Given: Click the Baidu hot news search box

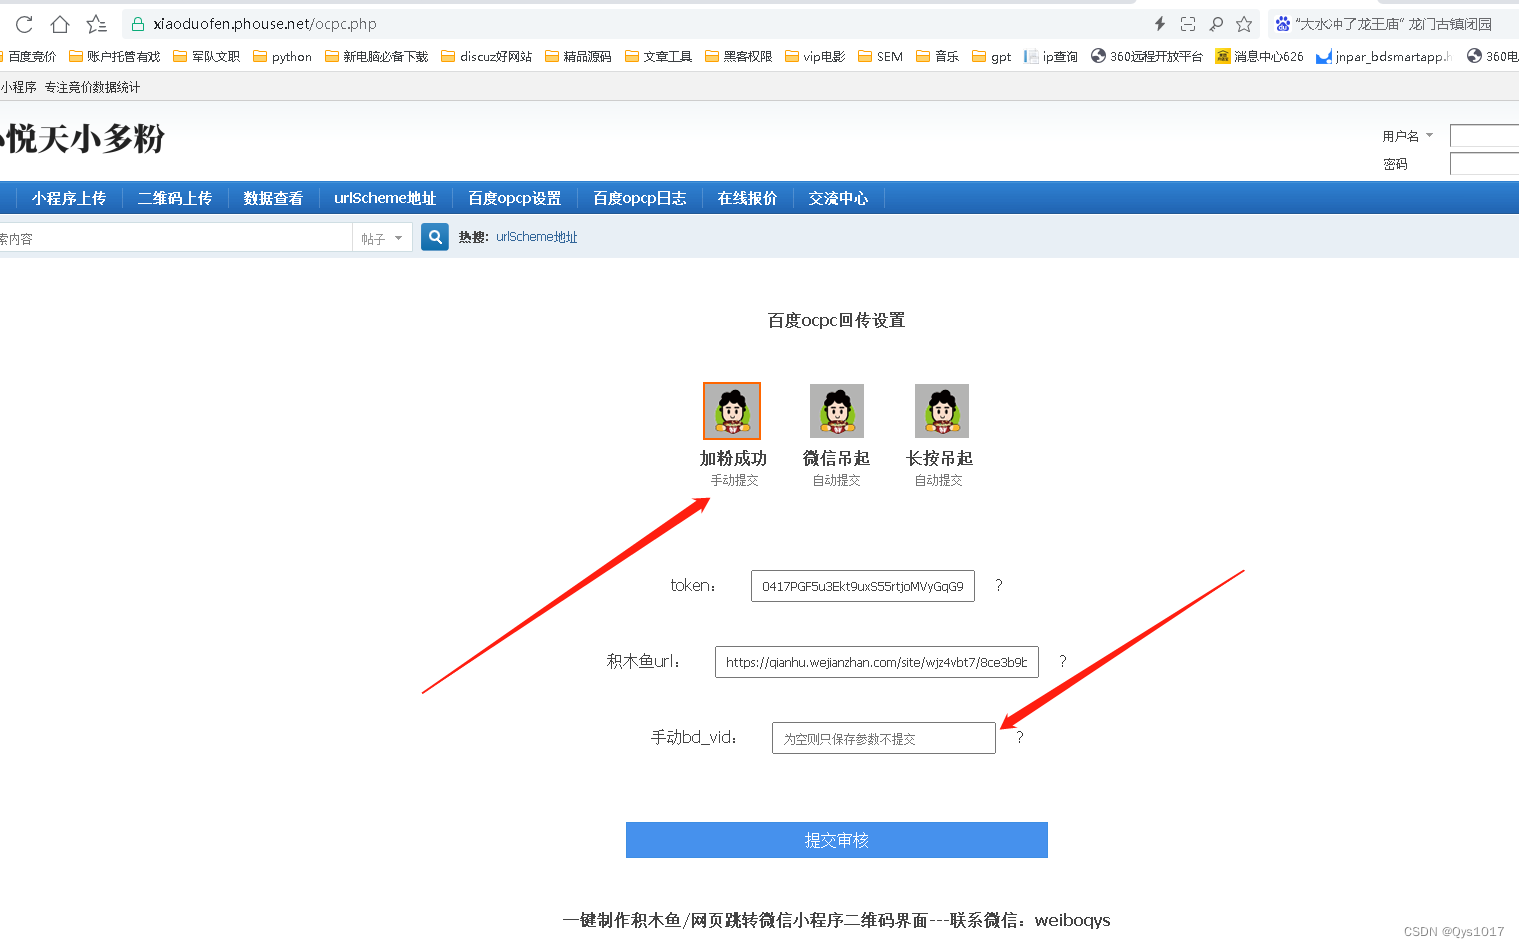Looking at the screenshot, I should (1393, 24).
